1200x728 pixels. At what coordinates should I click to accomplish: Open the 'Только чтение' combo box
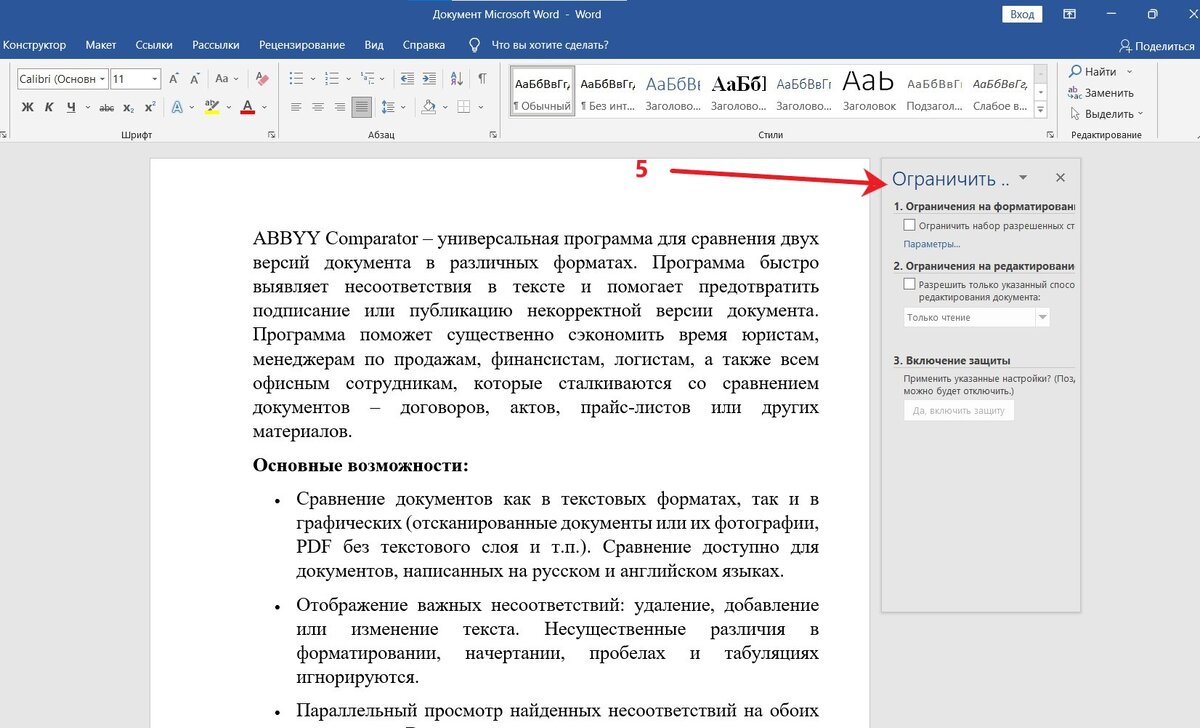click(976, 317)
